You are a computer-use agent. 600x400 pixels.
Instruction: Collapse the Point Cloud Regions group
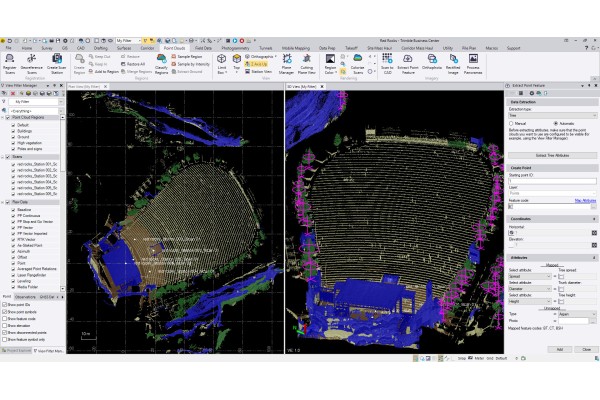pos(4,116)
